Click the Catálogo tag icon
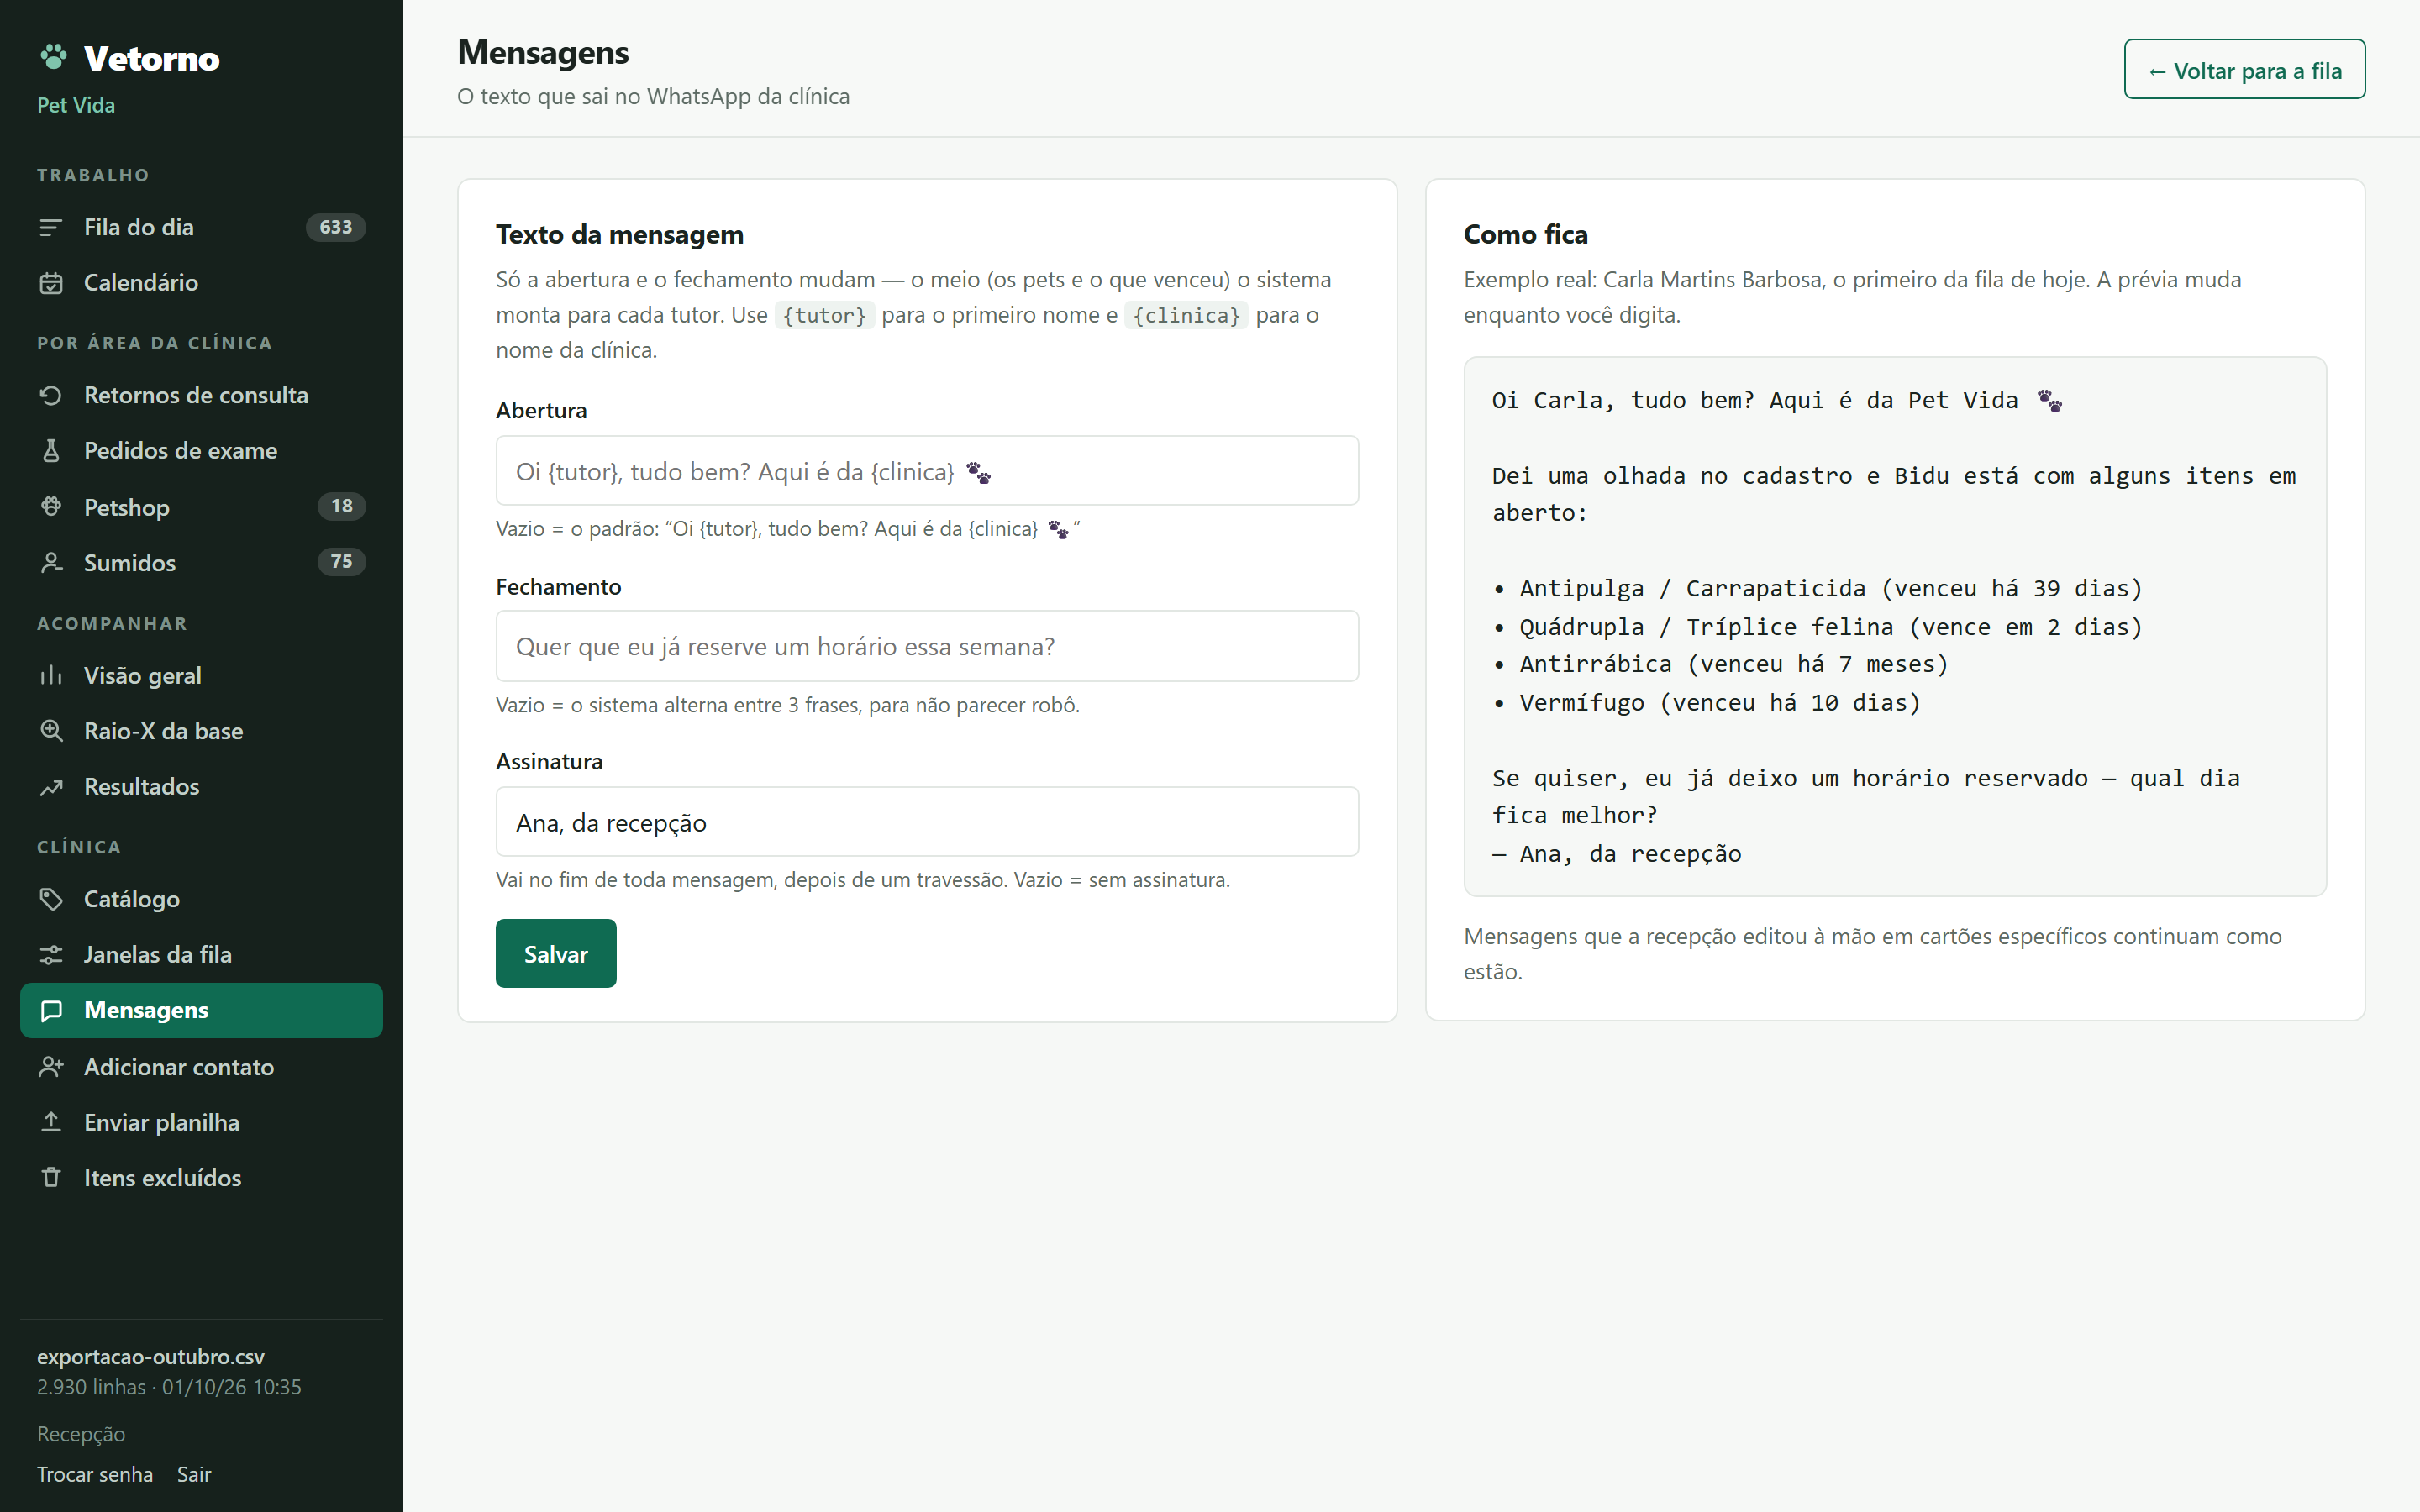 (x=51, y=899)
